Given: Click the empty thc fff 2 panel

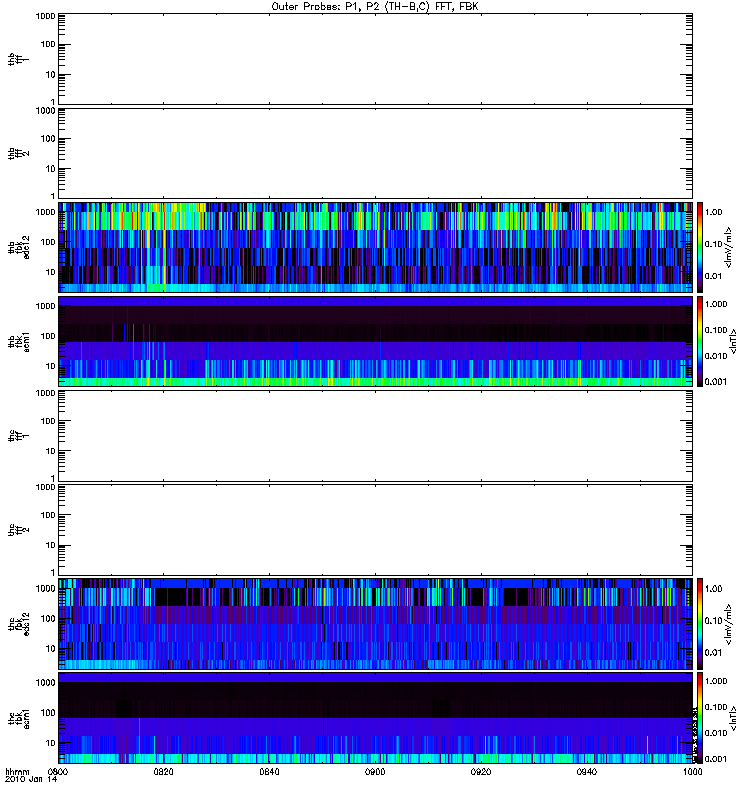Looking at the screenshot, I should (376, 530).
